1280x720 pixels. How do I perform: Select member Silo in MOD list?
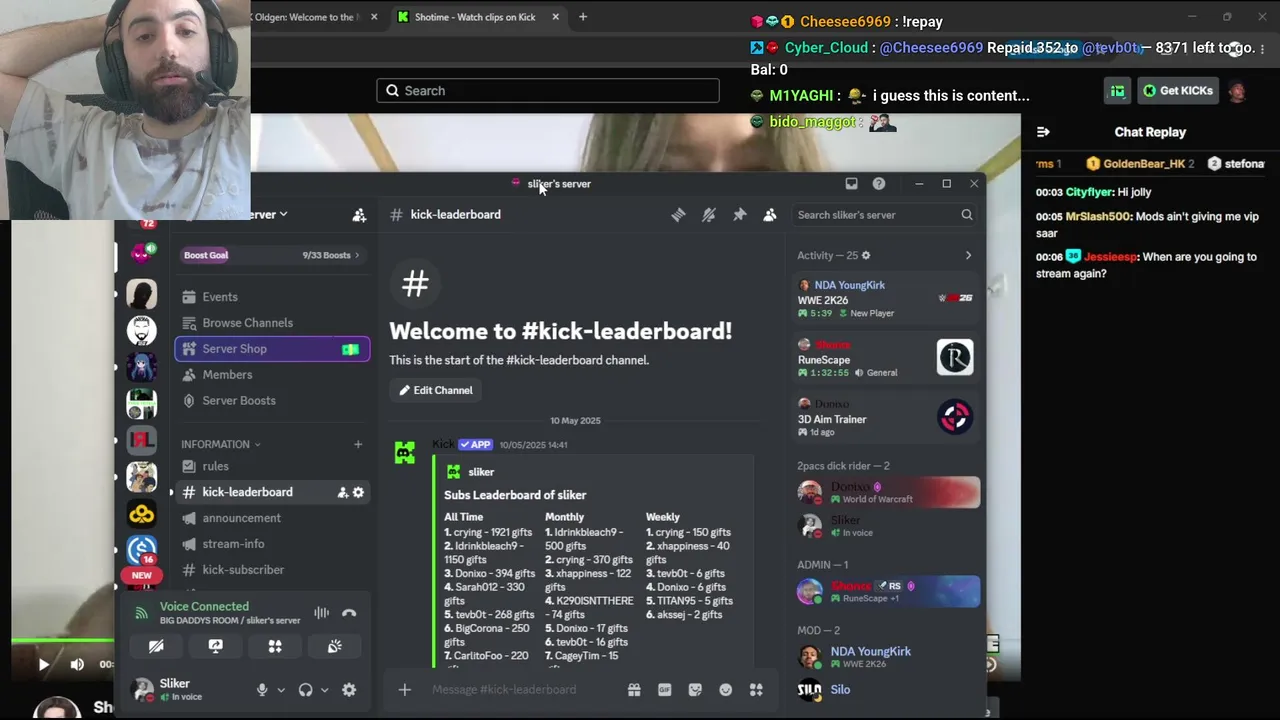pos(885,690)
